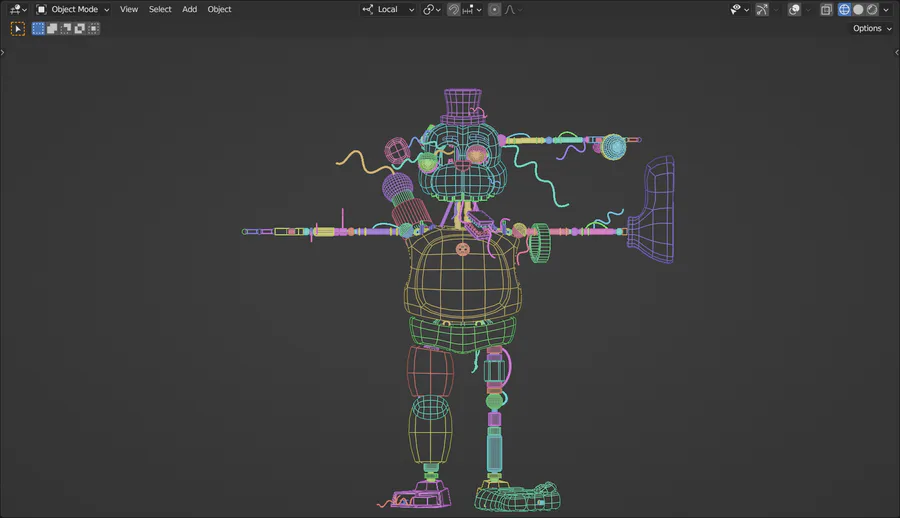
Task: Select the large purple hand paddle object
Action: click(653, 210)
